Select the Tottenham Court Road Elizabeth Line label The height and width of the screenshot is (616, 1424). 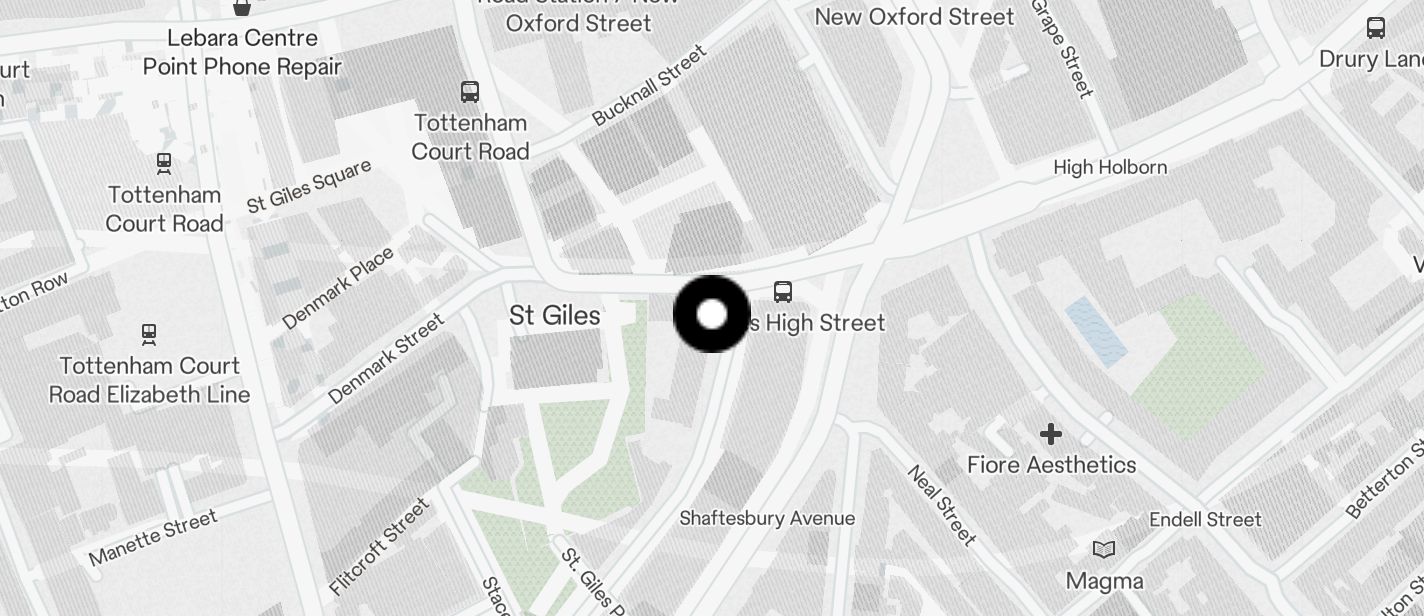click(149, 380)
